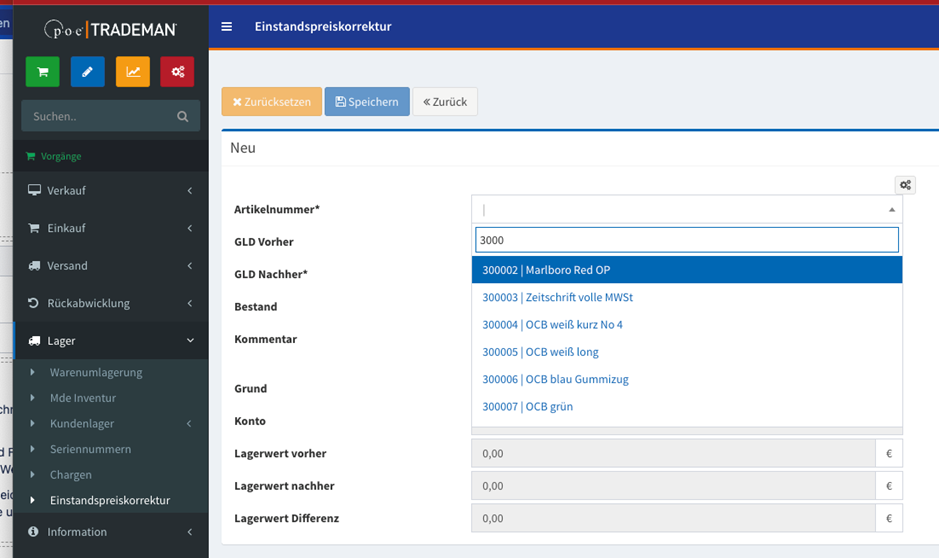Click the dropdown filter field containing 3000
Image resolution: width=939 pixels, height=558 pixels.
tap(687, 239)
